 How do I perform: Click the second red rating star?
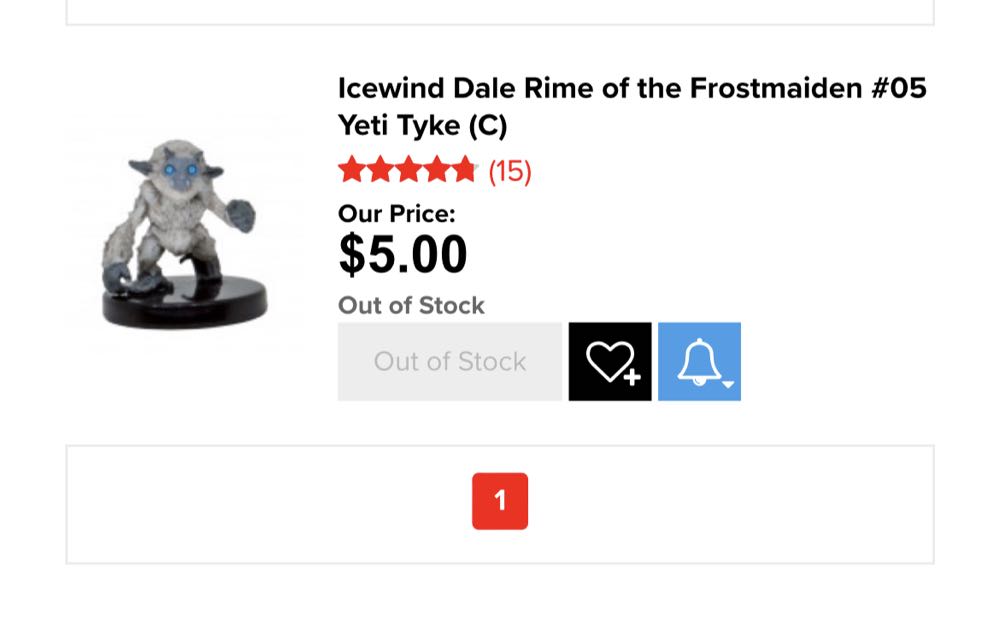pos(381,170)
